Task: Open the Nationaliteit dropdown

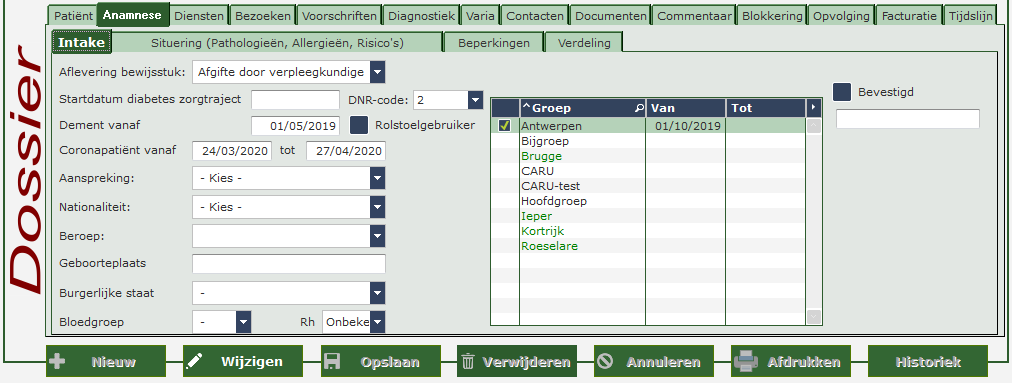Action: [x=378, y=207]
